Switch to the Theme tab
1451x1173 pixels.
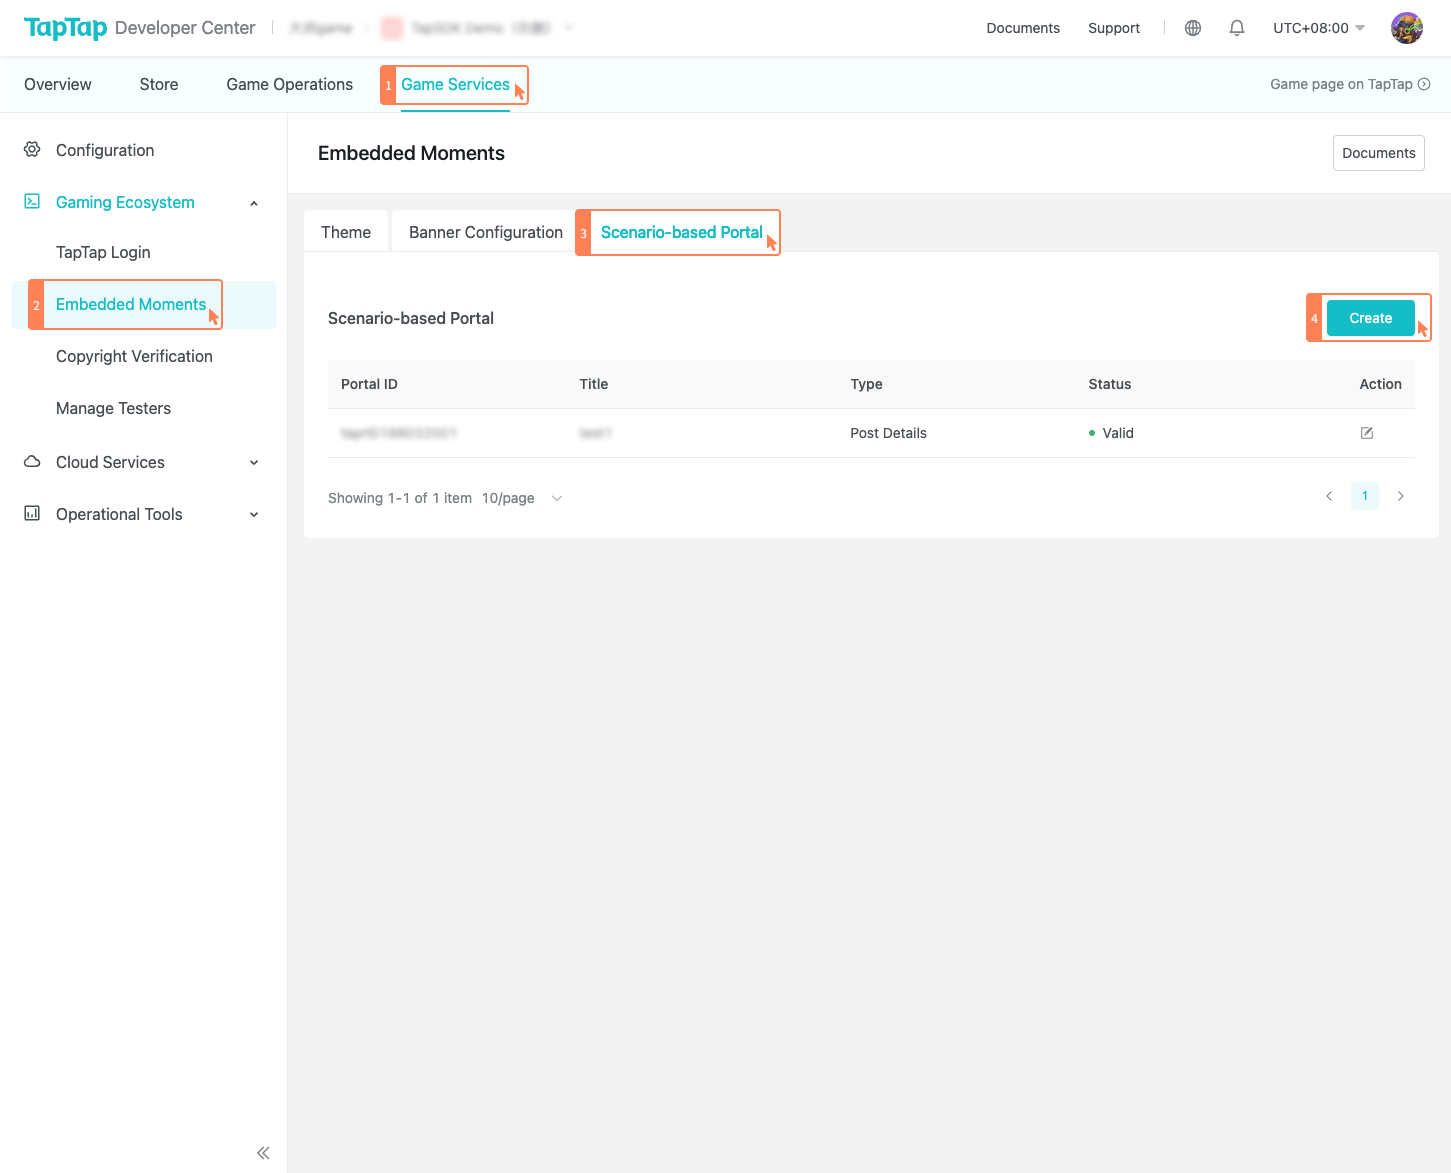[x=346, y=232]
